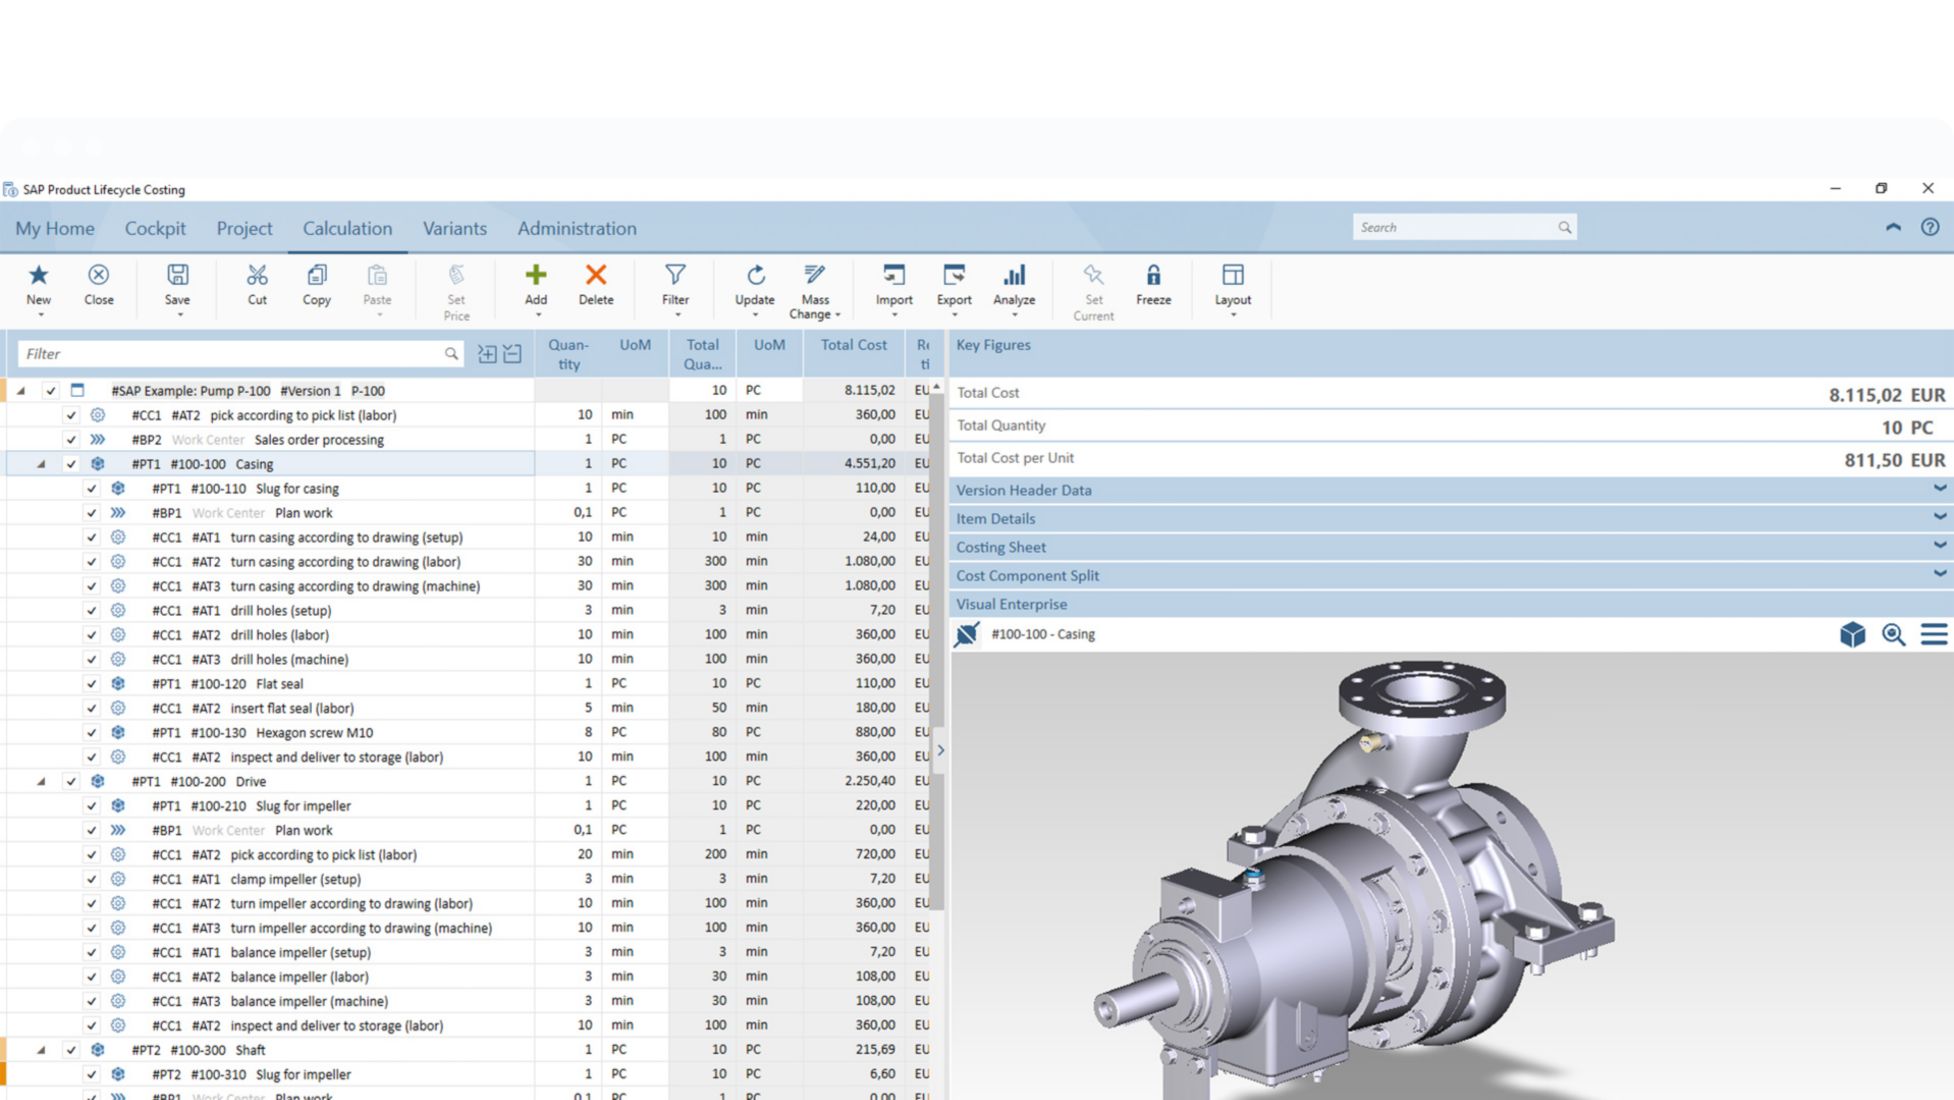Select the Set Current icon
This screenshot has width=1954, height=1100.
[x=1092, y=290]
